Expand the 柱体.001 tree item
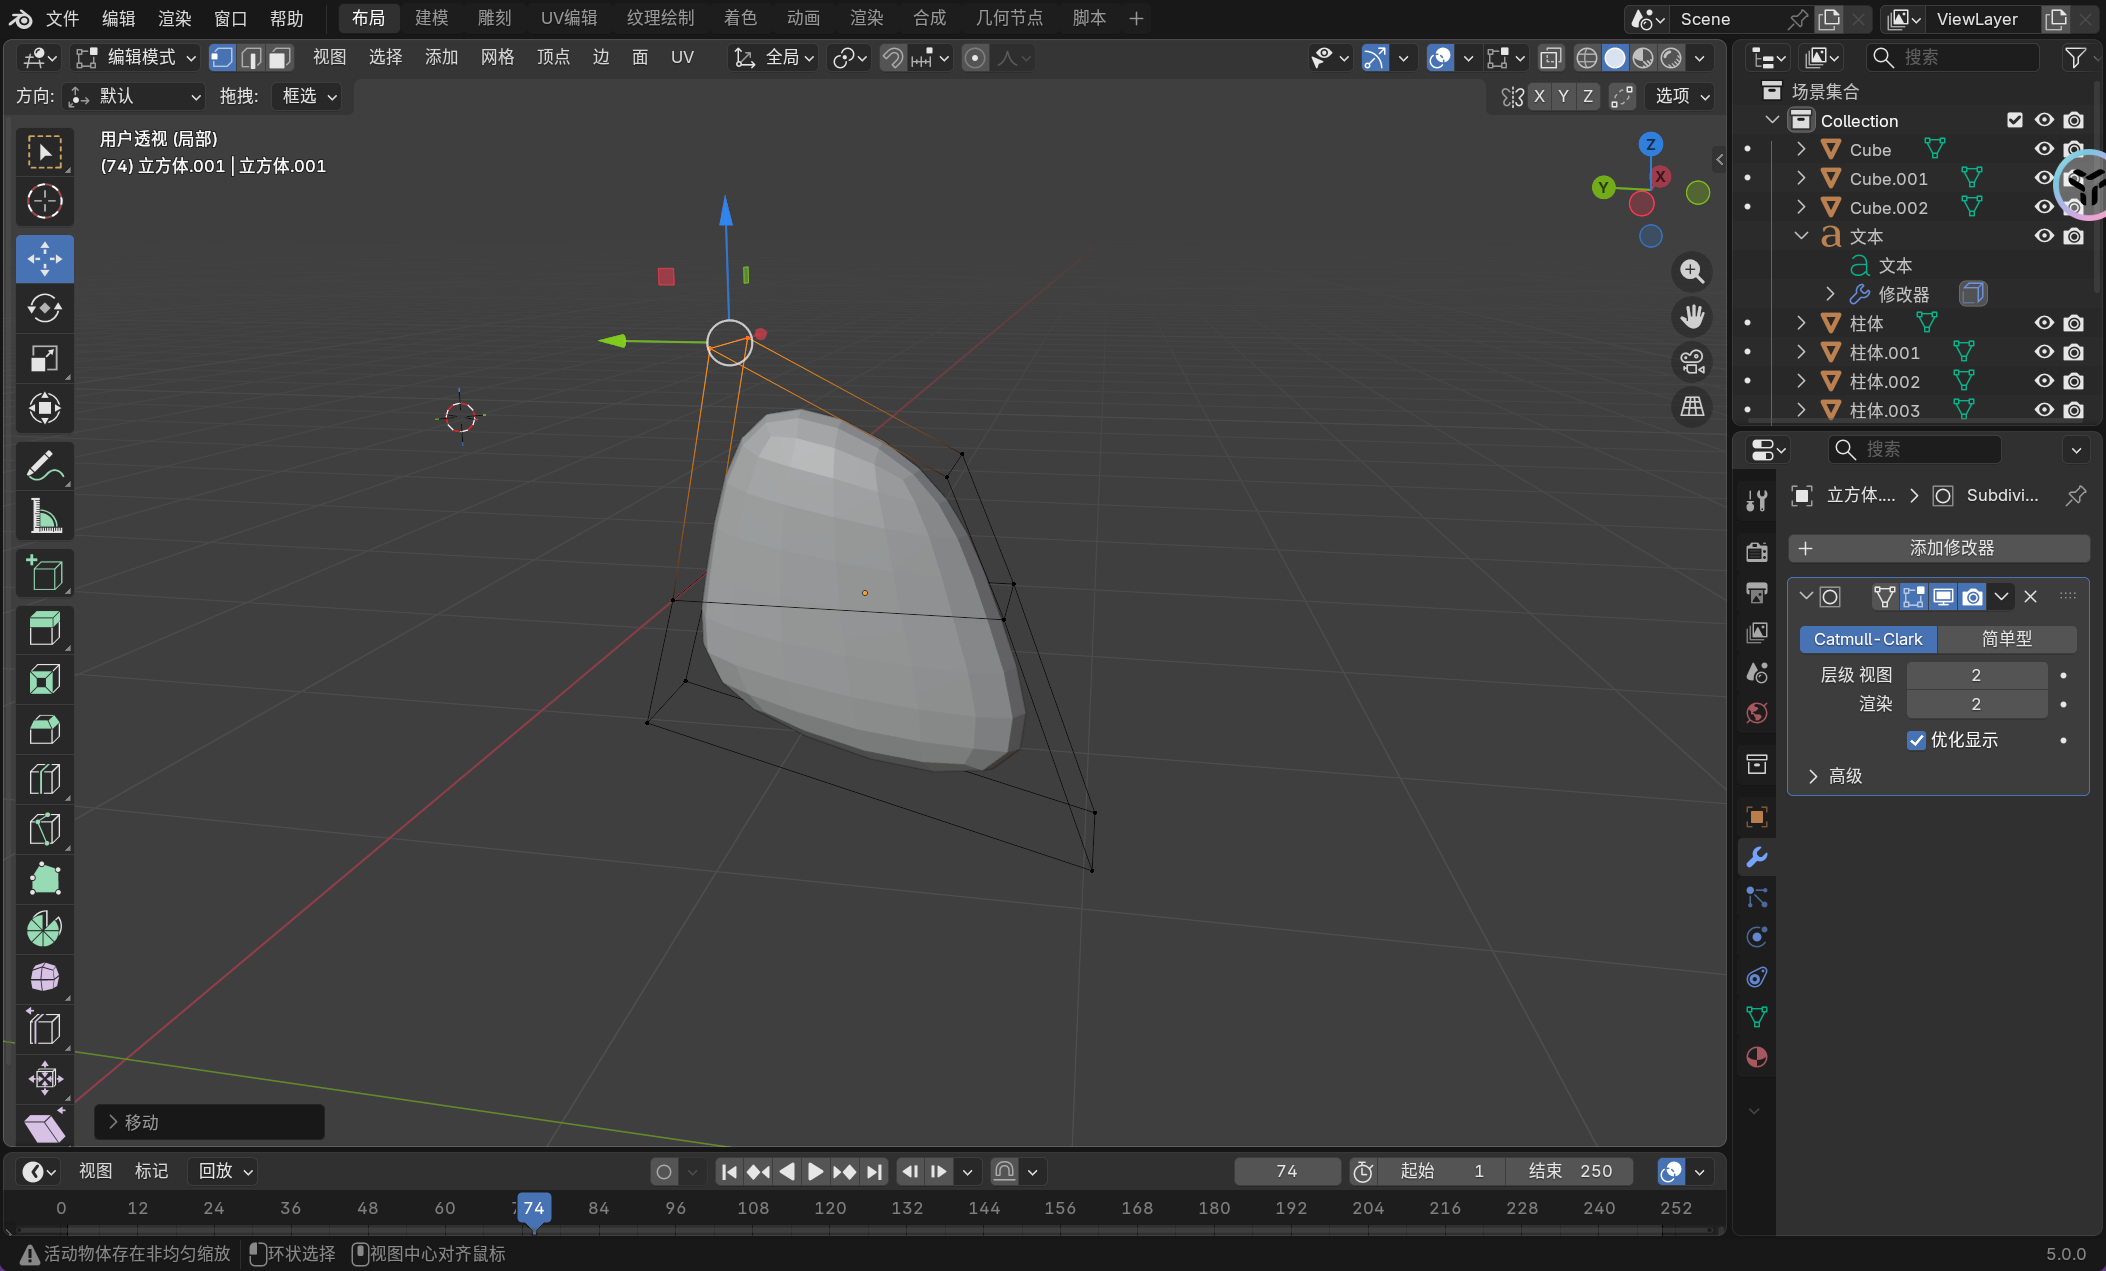 pos(1801,352)
